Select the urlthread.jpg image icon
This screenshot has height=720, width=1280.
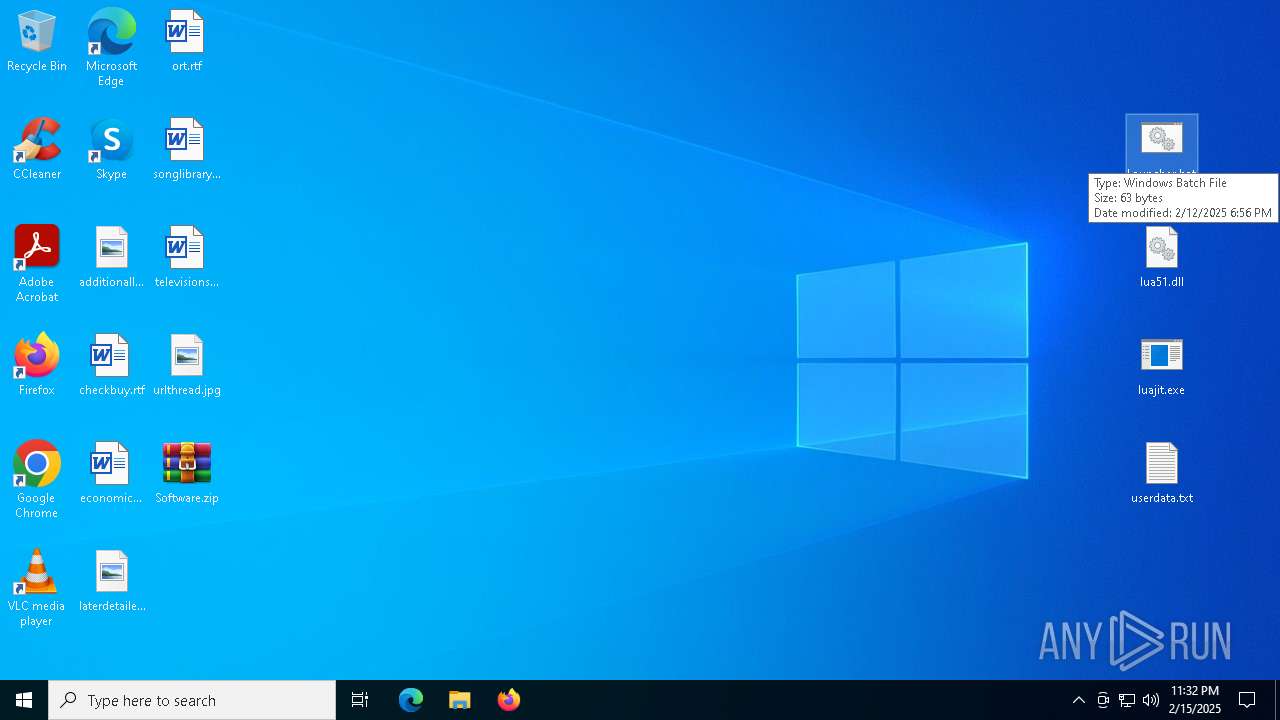click(x=186, y=365)
